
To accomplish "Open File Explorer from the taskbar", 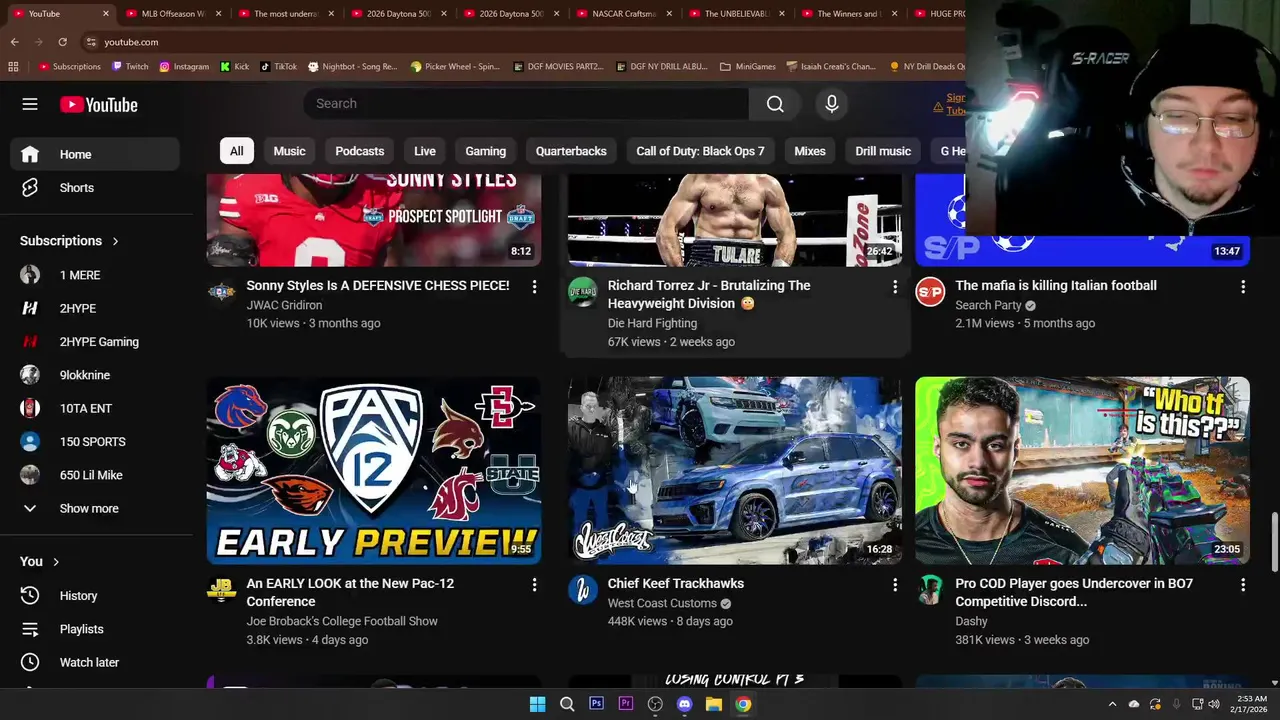I will [x=713, y=704].
